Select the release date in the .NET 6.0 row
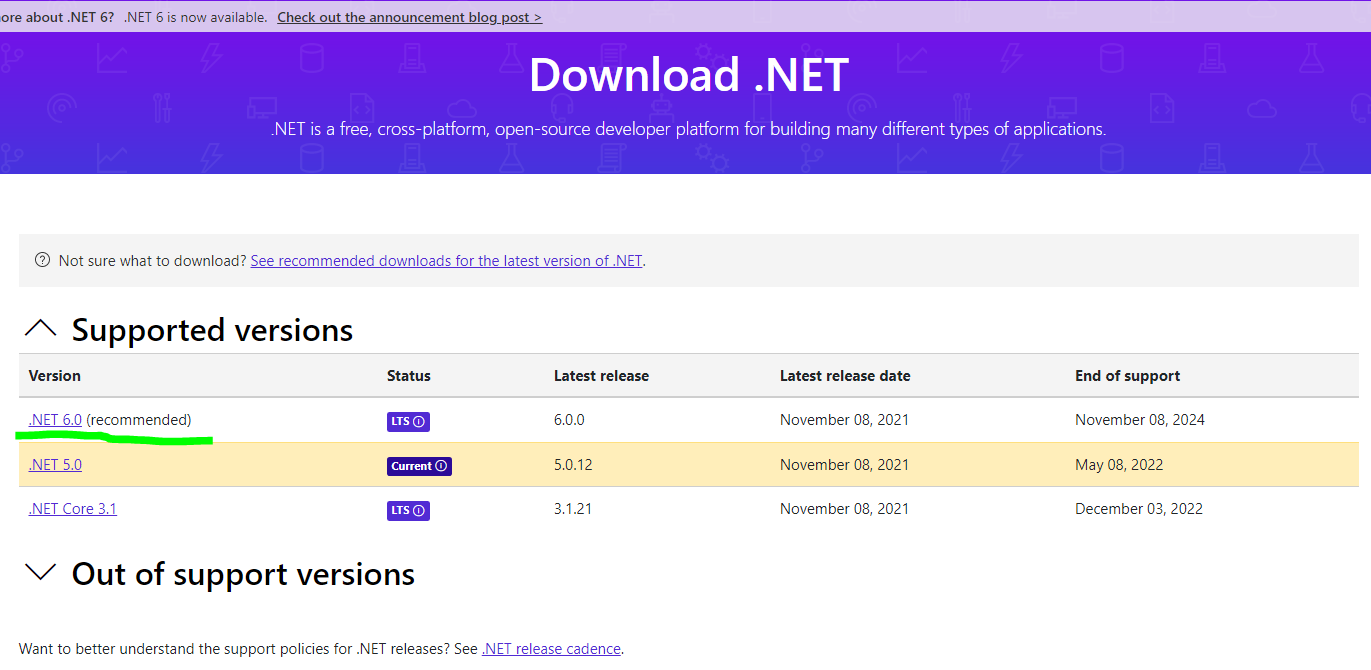Screen dimensions: 1371x670 tap(844, 419)
